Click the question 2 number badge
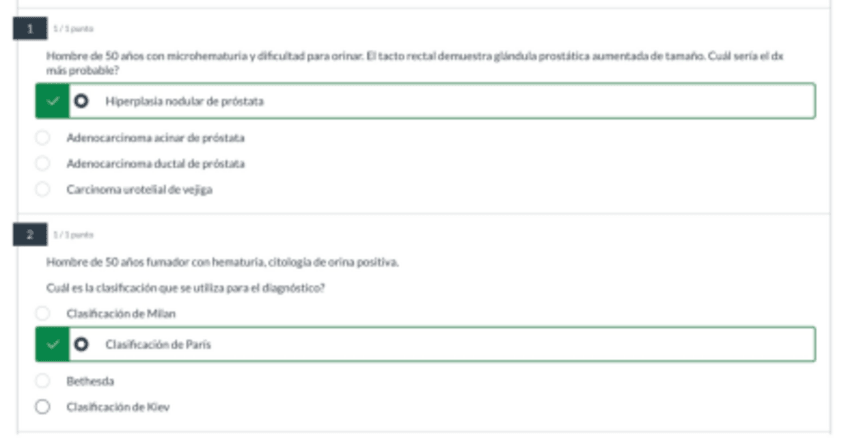This screenshot has height=444, width=848. 30,234
